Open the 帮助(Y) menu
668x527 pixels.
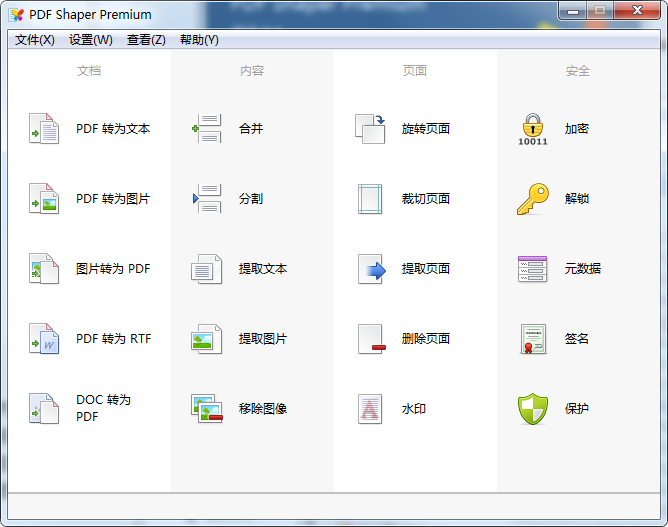click(x=199, y=40)
